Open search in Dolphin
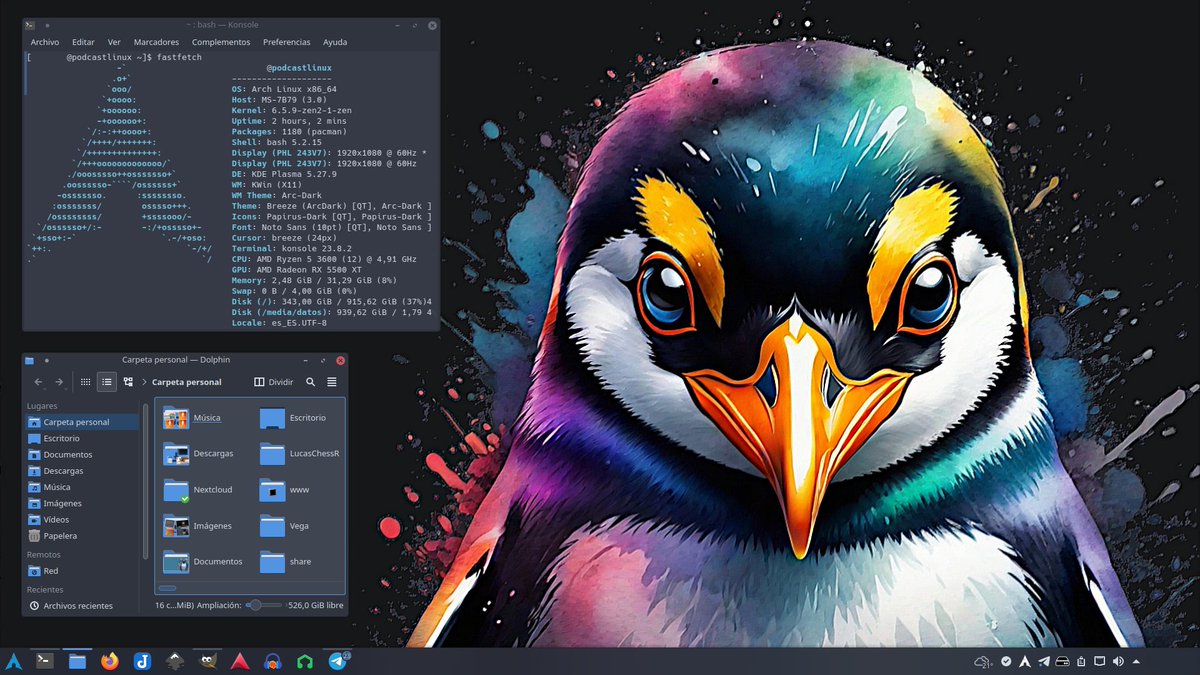 (x=311, y=382)
